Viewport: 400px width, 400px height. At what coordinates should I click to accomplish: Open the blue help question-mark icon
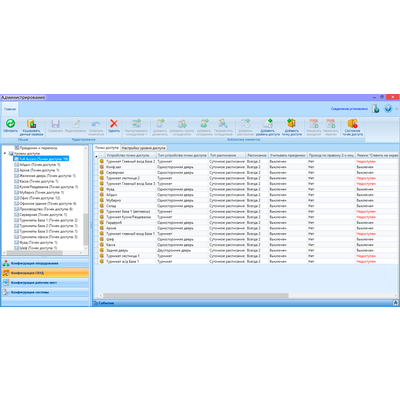coord(388,109)
